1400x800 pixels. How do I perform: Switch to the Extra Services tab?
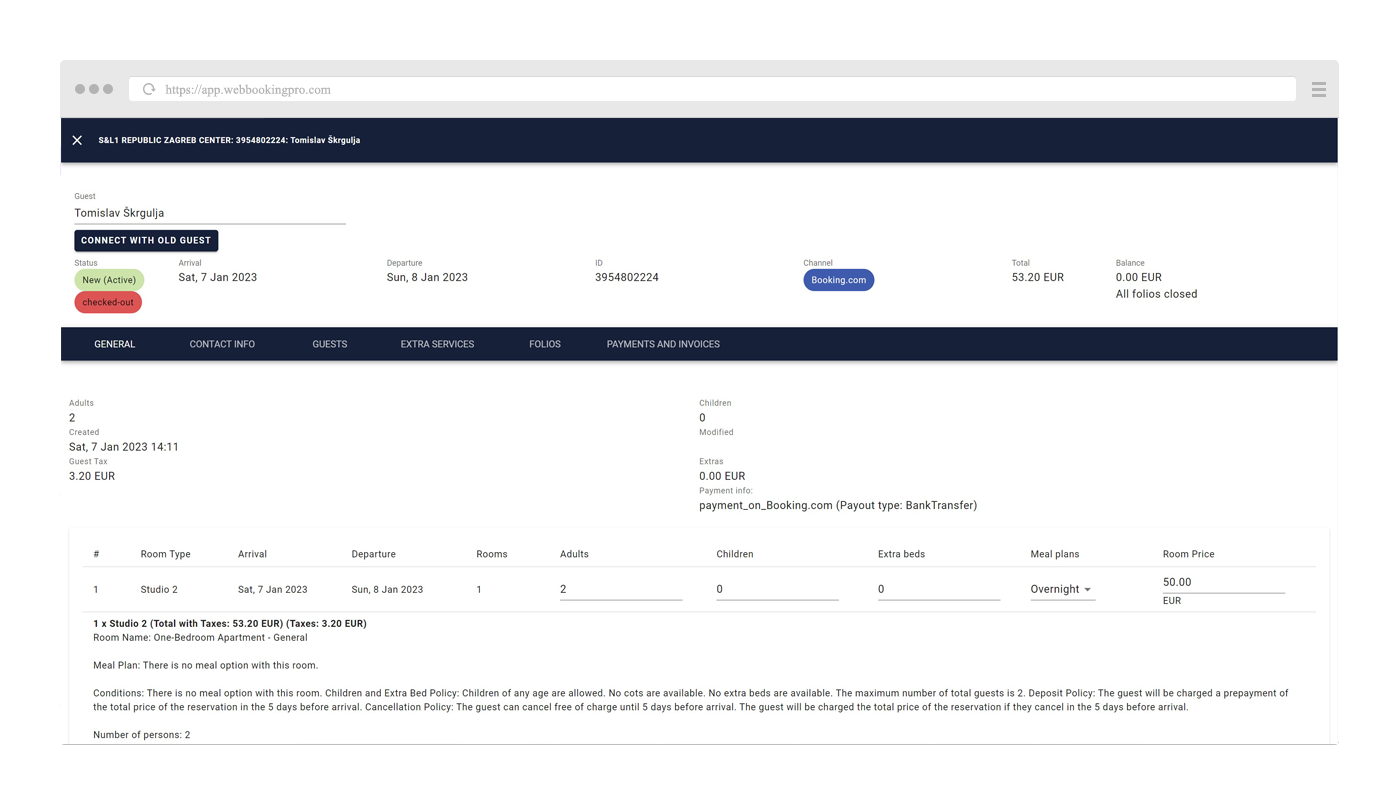click(437, 344)
